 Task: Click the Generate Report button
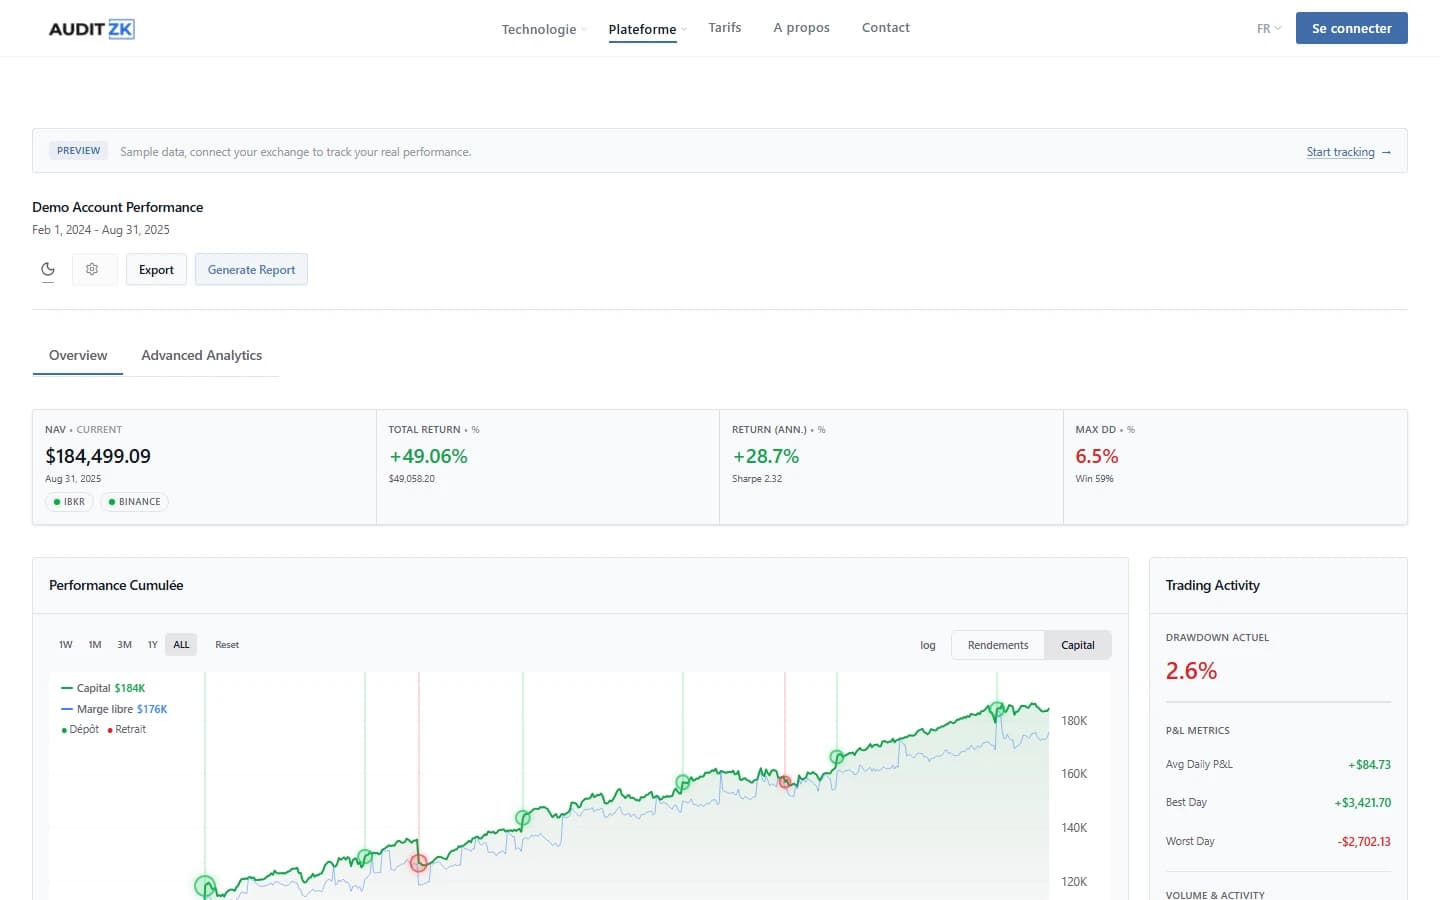(251, 269)
